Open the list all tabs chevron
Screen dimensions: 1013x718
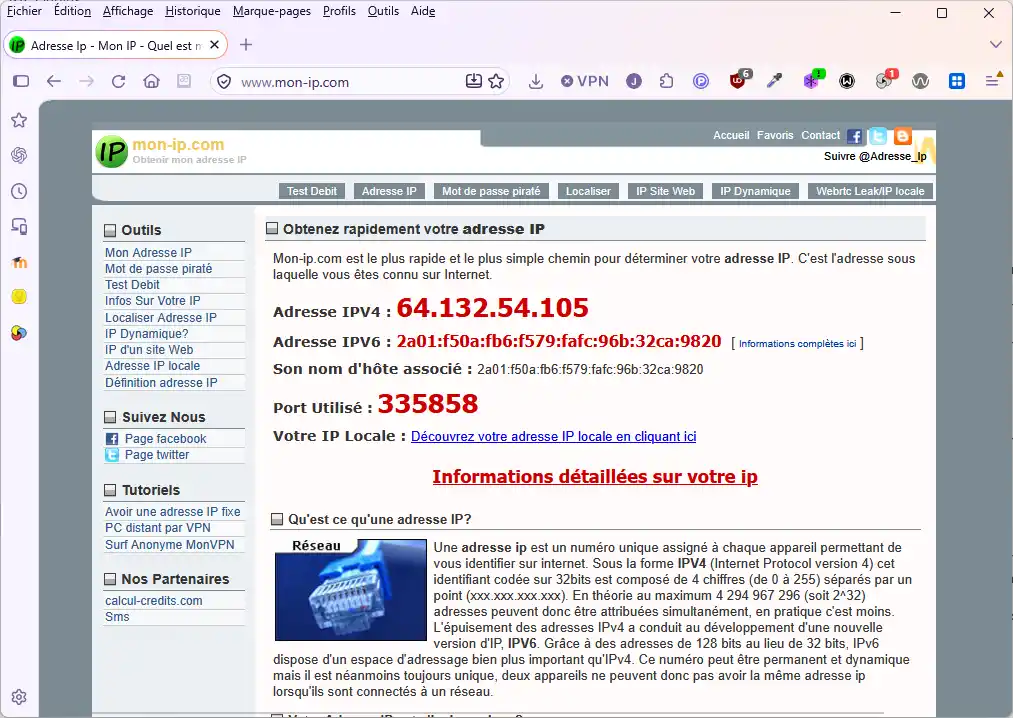click(x=996, y=45)
